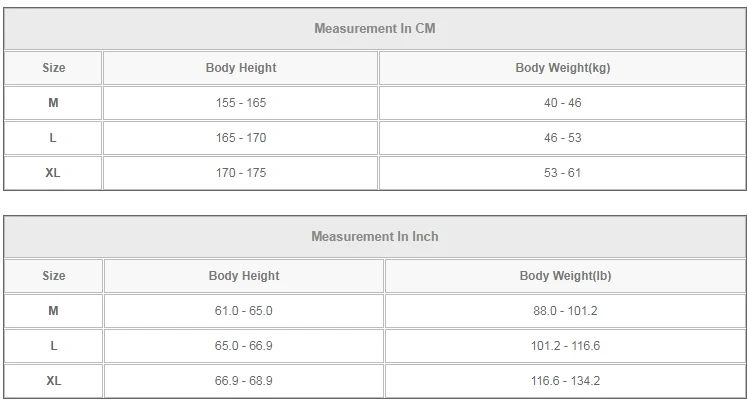Click the "170 - 175" height cell
The height and width of the screenshot is (403, 748).
point(241,173)
